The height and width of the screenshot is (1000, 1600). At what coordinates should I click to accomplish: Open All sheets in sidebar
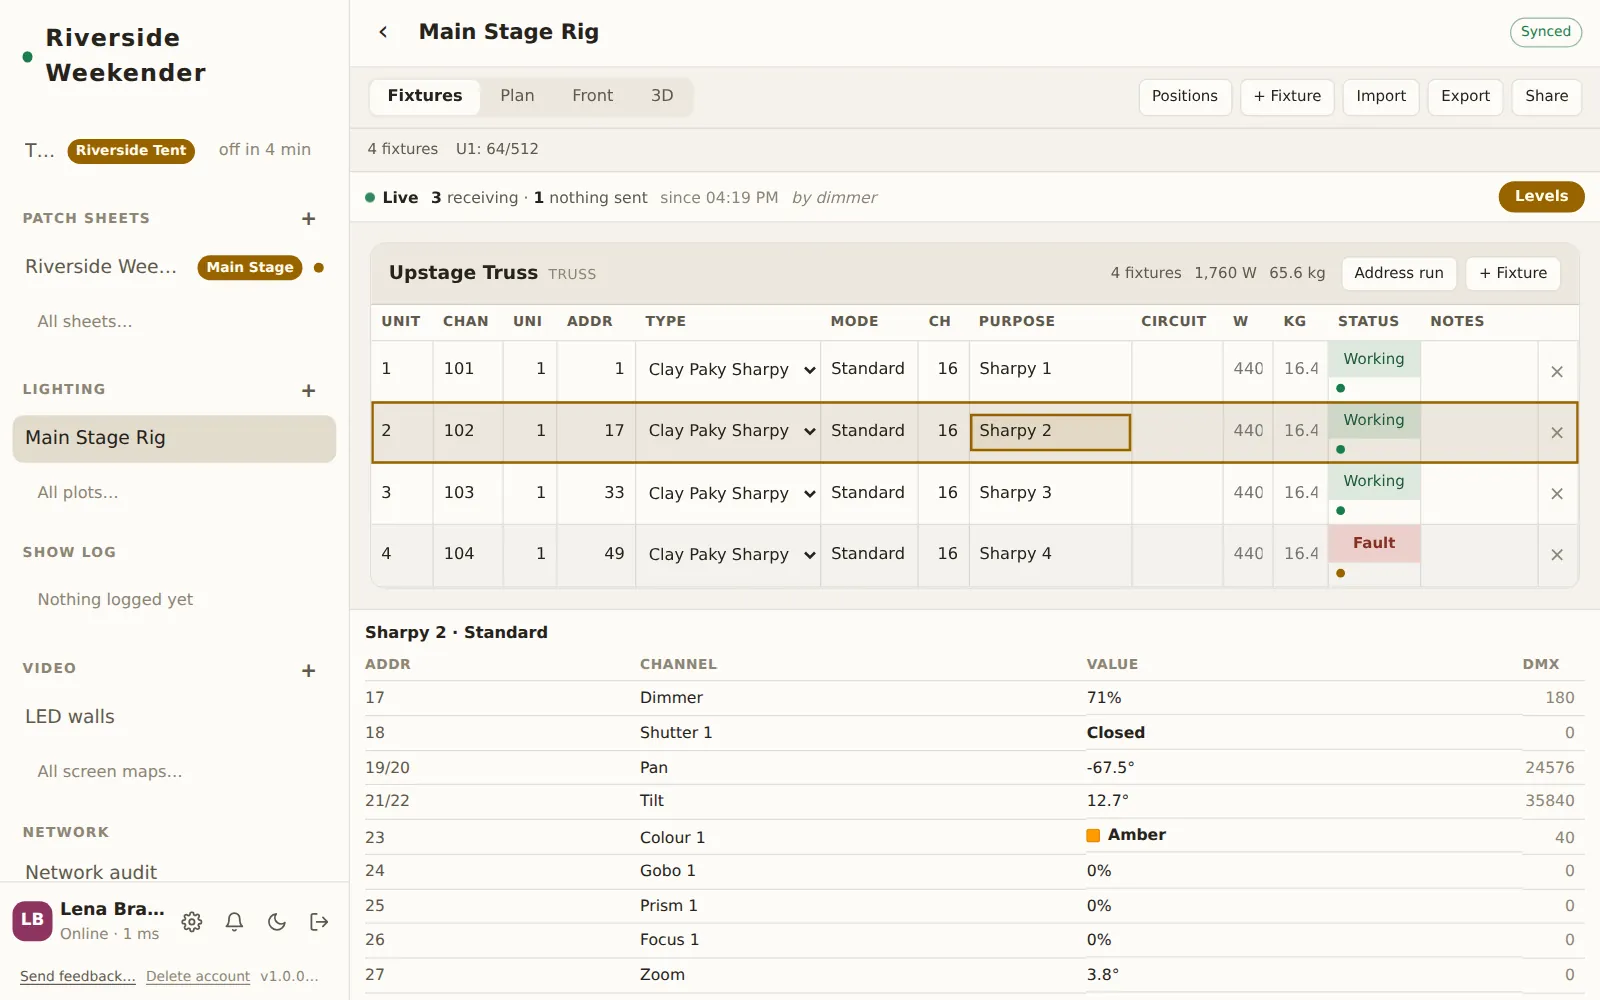coord(85,322)
